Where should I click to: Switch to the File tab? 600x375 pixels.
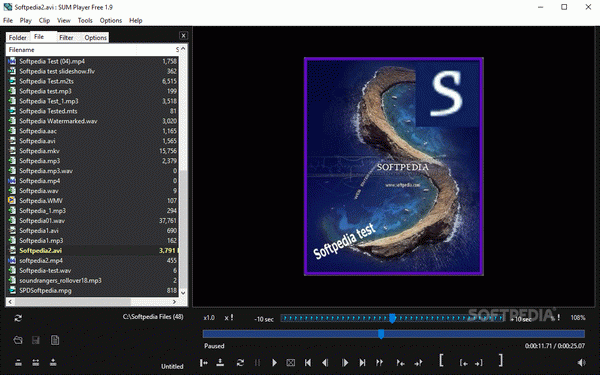pos(39,37)
